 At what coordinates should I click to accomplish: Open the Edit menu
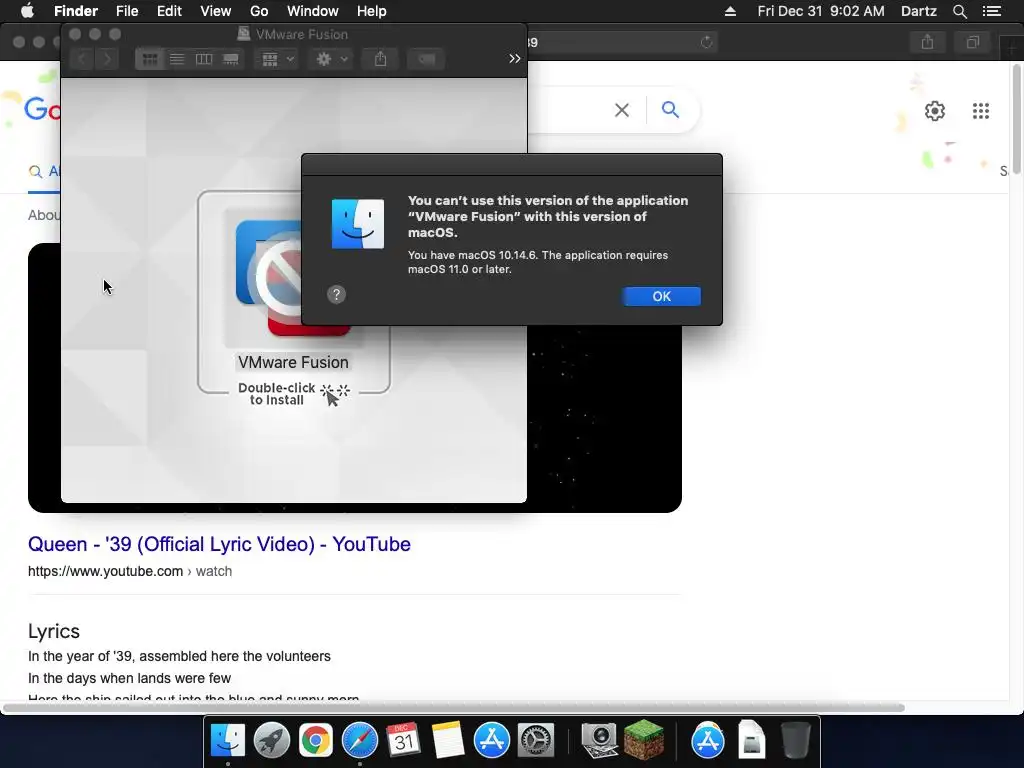pos(169,11)
